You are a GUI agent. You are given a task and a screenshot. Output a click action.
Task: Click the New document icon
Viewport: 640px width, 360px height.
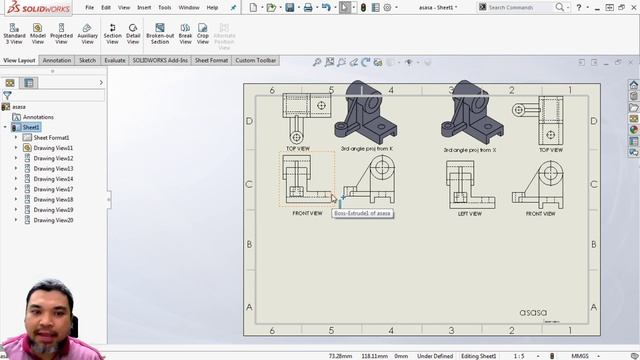coord(253,7)
